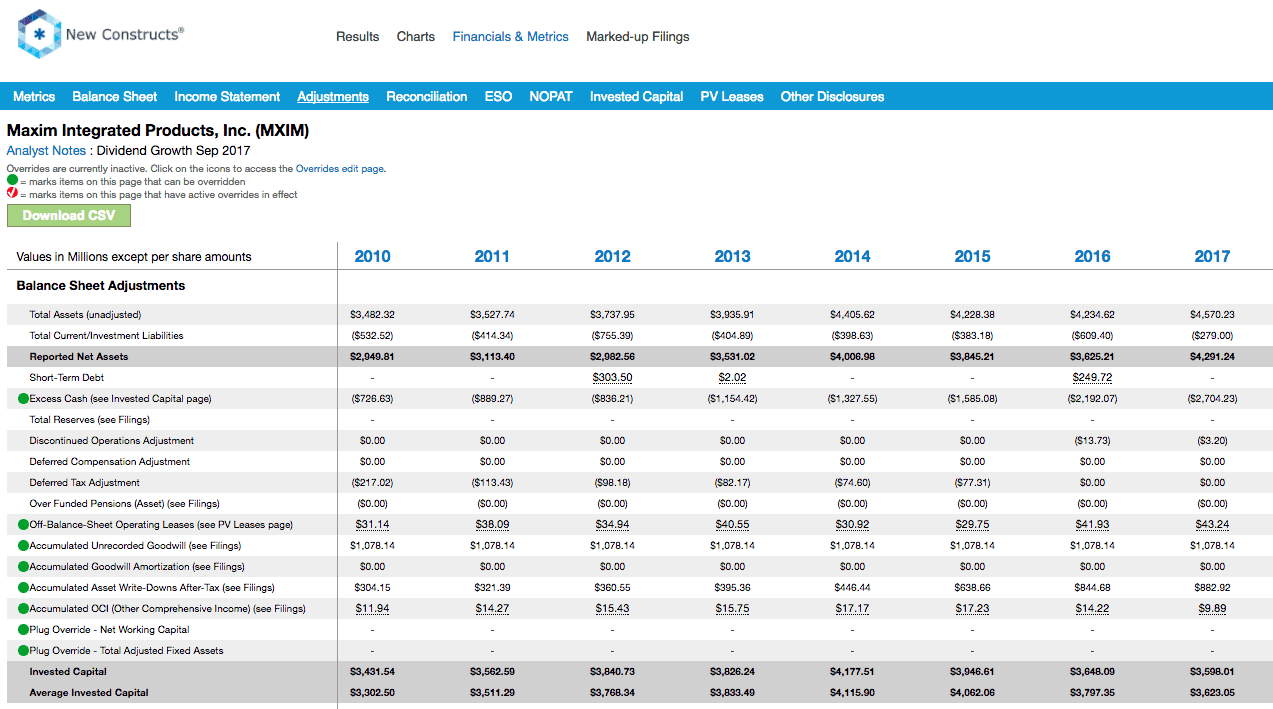Click the Reported Net Assets row label
The height and width of the screenshot is (709, 1273).
[79, 357]
